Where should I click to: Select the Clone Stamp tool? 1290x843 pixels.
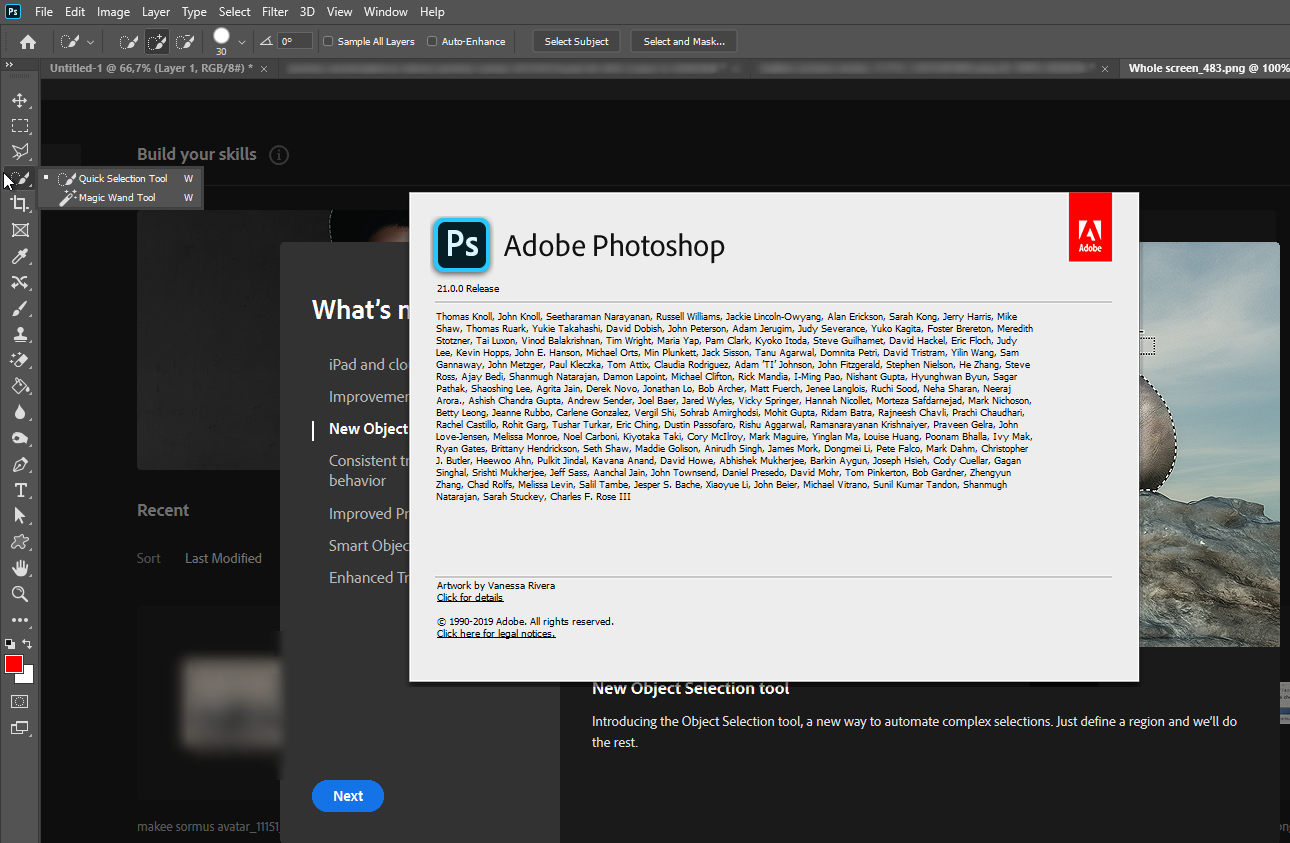(19, 335)
